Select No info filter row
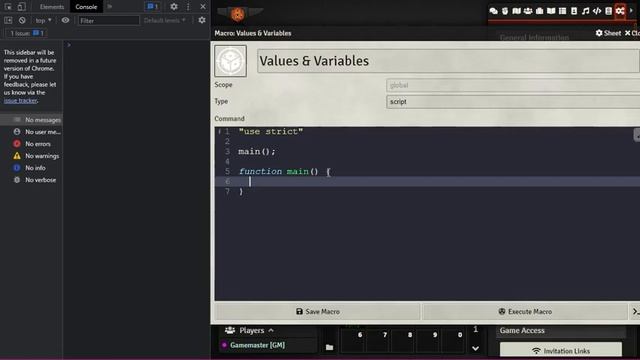640x360 pixels. tap(31, 168)
